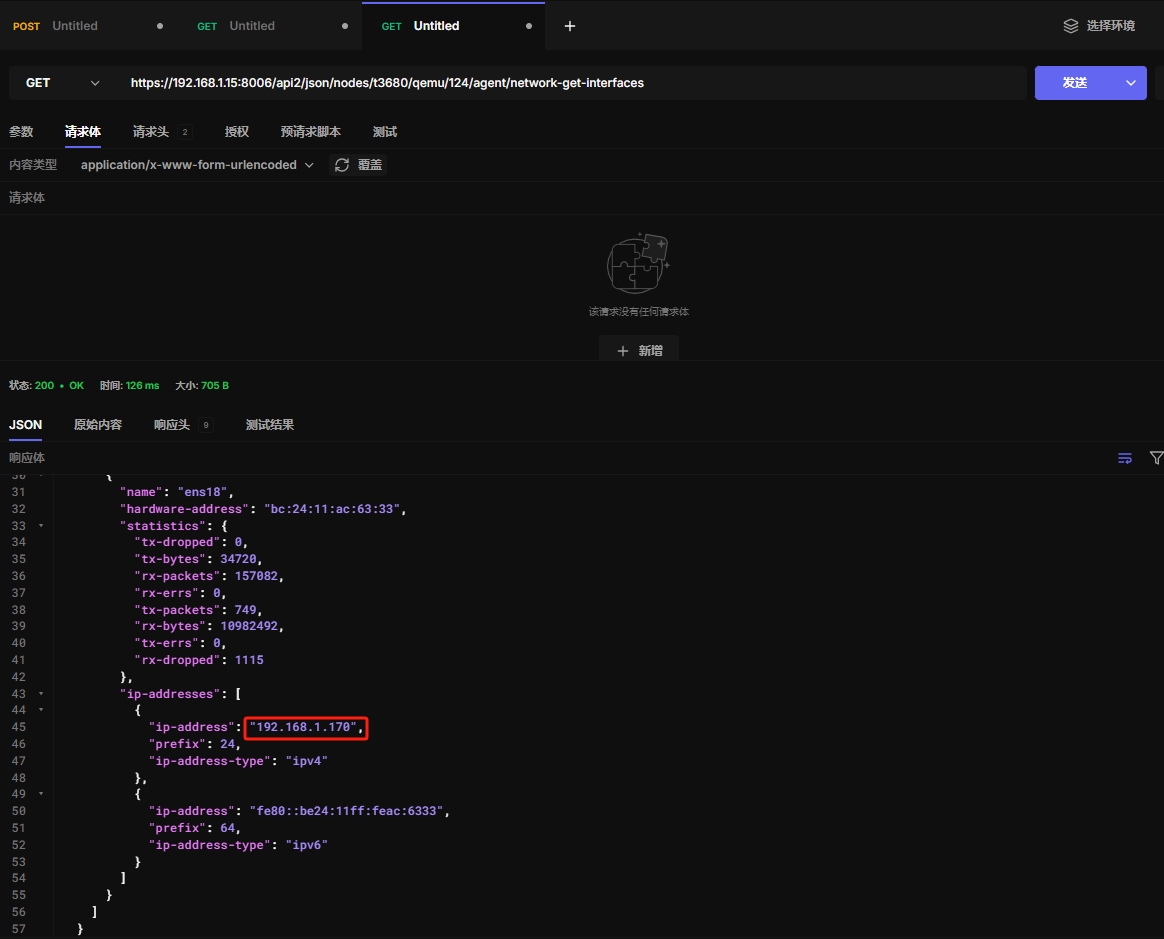Expand the arrow next to 发送 button

pos(1131,83)
